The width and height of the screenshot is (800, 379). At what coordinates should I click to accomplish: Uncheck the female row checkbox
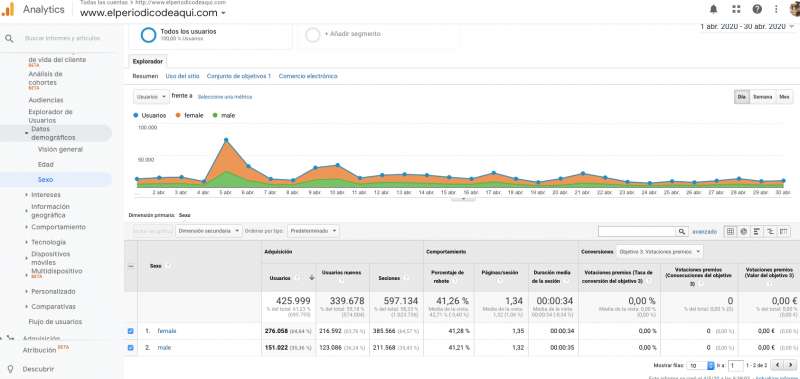[131, 331]
